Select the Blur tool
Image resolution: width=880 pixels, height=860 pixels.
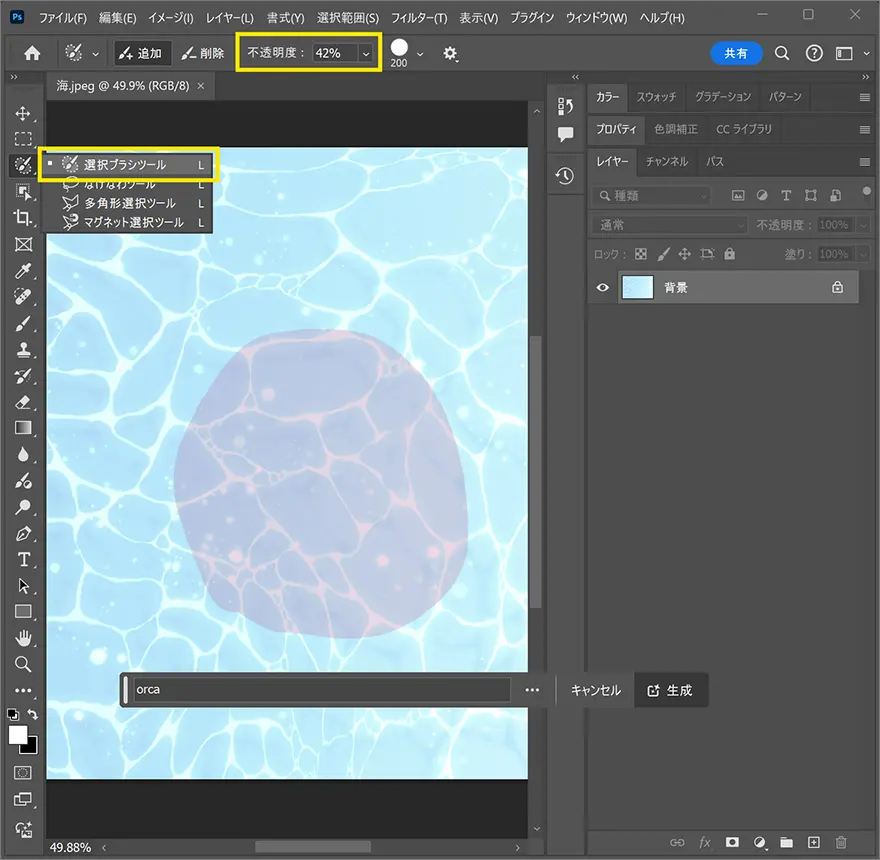[x=22, y=455]
